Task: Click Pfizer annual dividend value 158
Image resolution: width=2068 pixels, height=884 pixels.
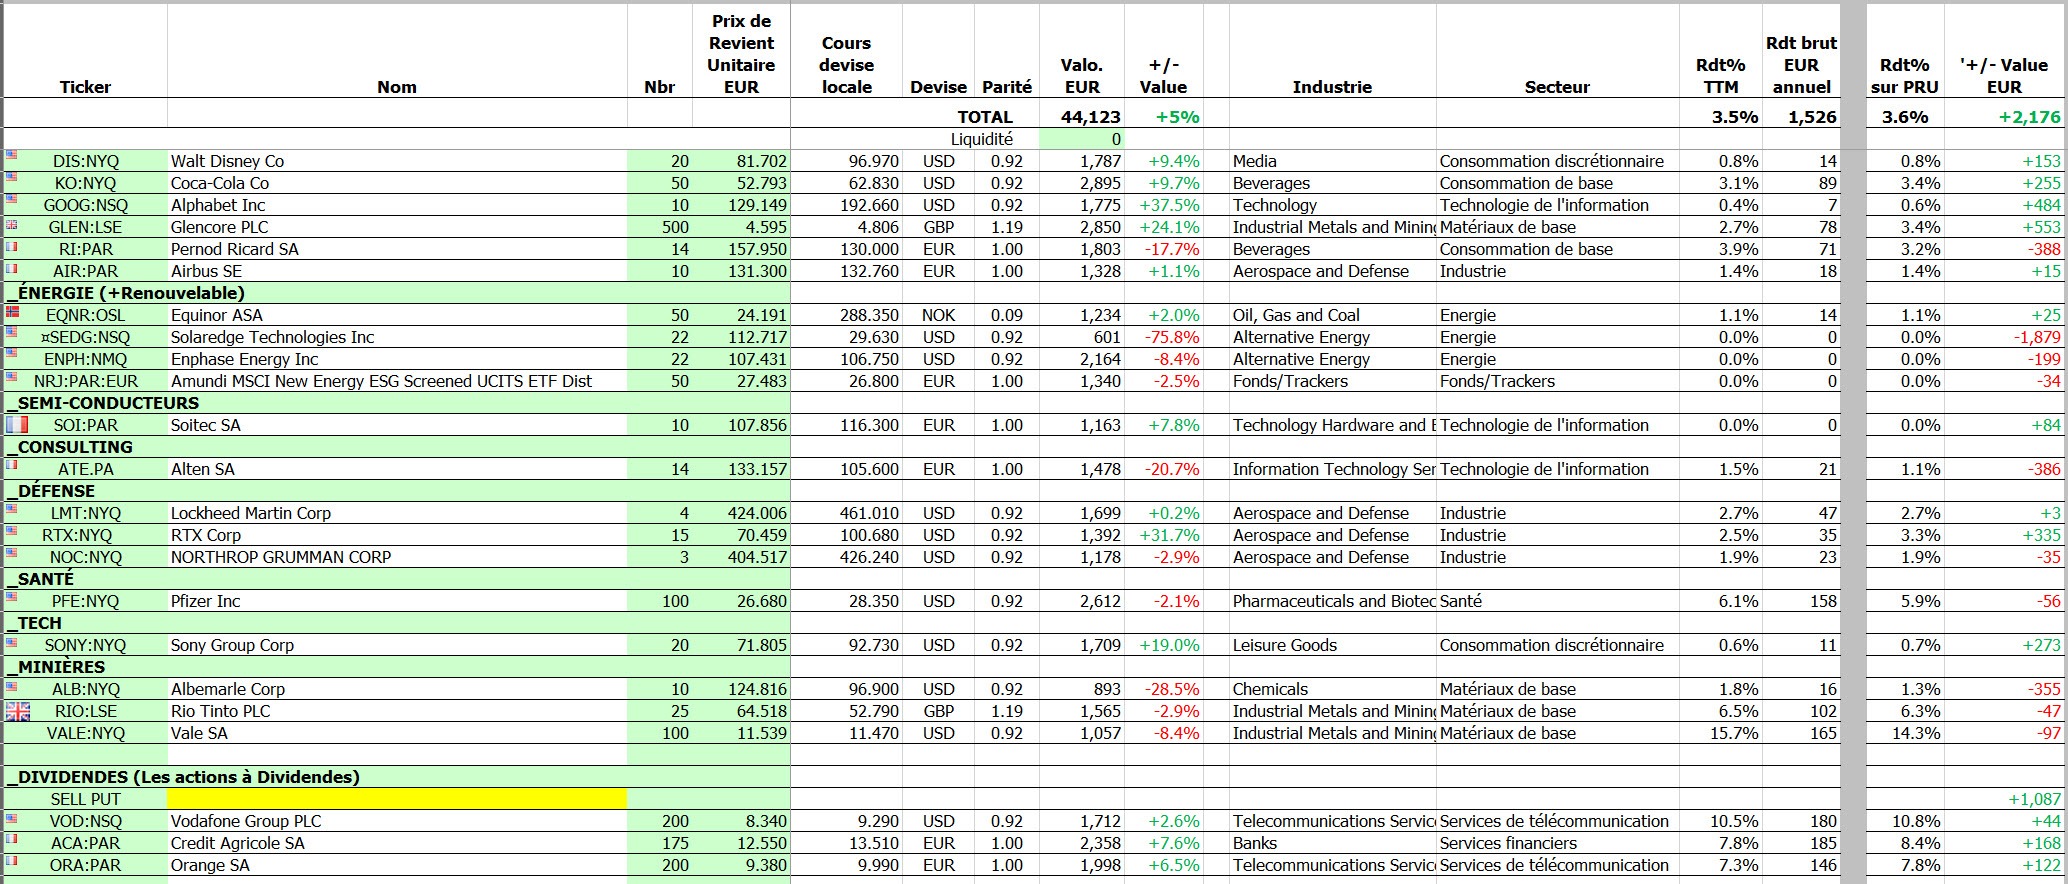Action: point(1801,601)
